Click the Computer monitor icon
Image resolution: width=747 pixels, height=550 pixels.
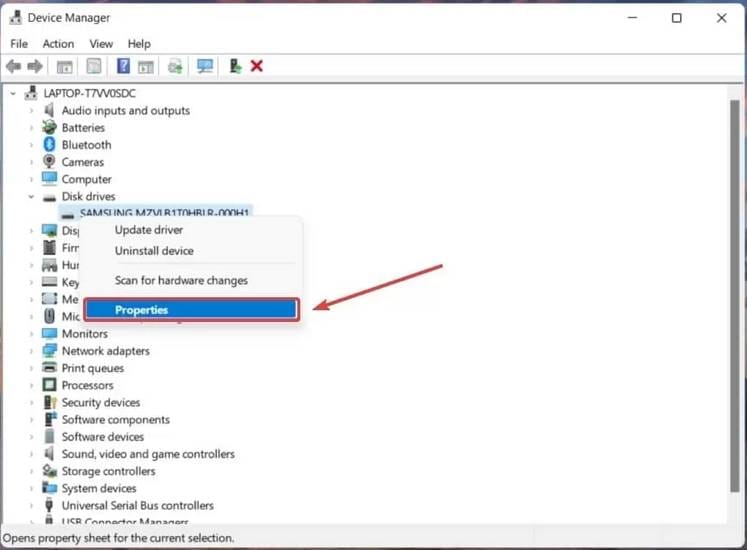click(x=49, y=179)
